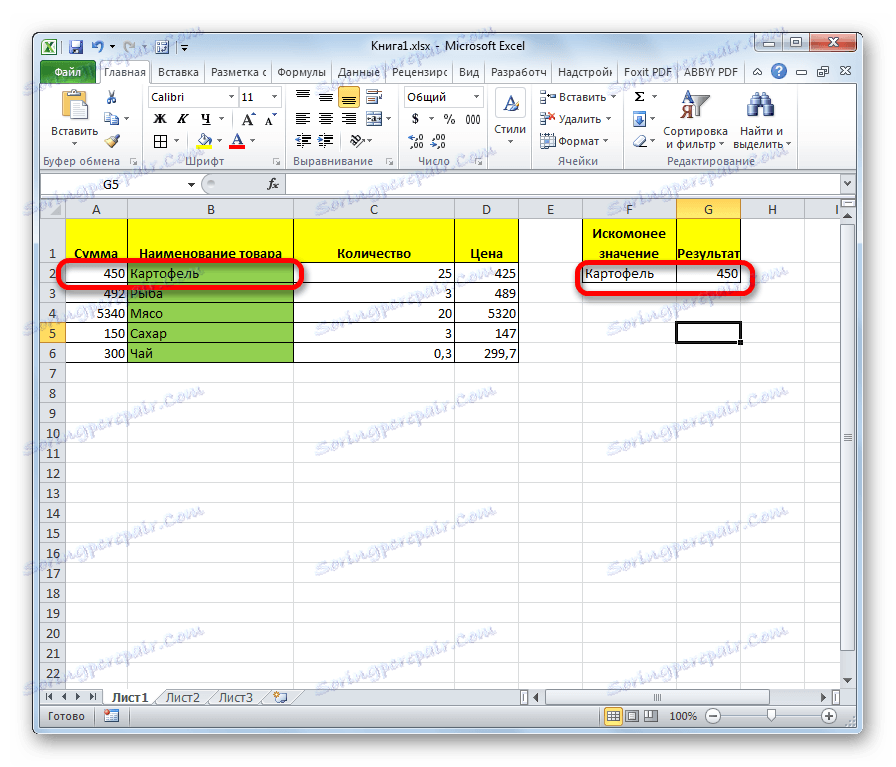The height and width of the screenshot is (767, 896).
Task: Switch to Page Break Preview button
Action: click(x=650, y=716)
